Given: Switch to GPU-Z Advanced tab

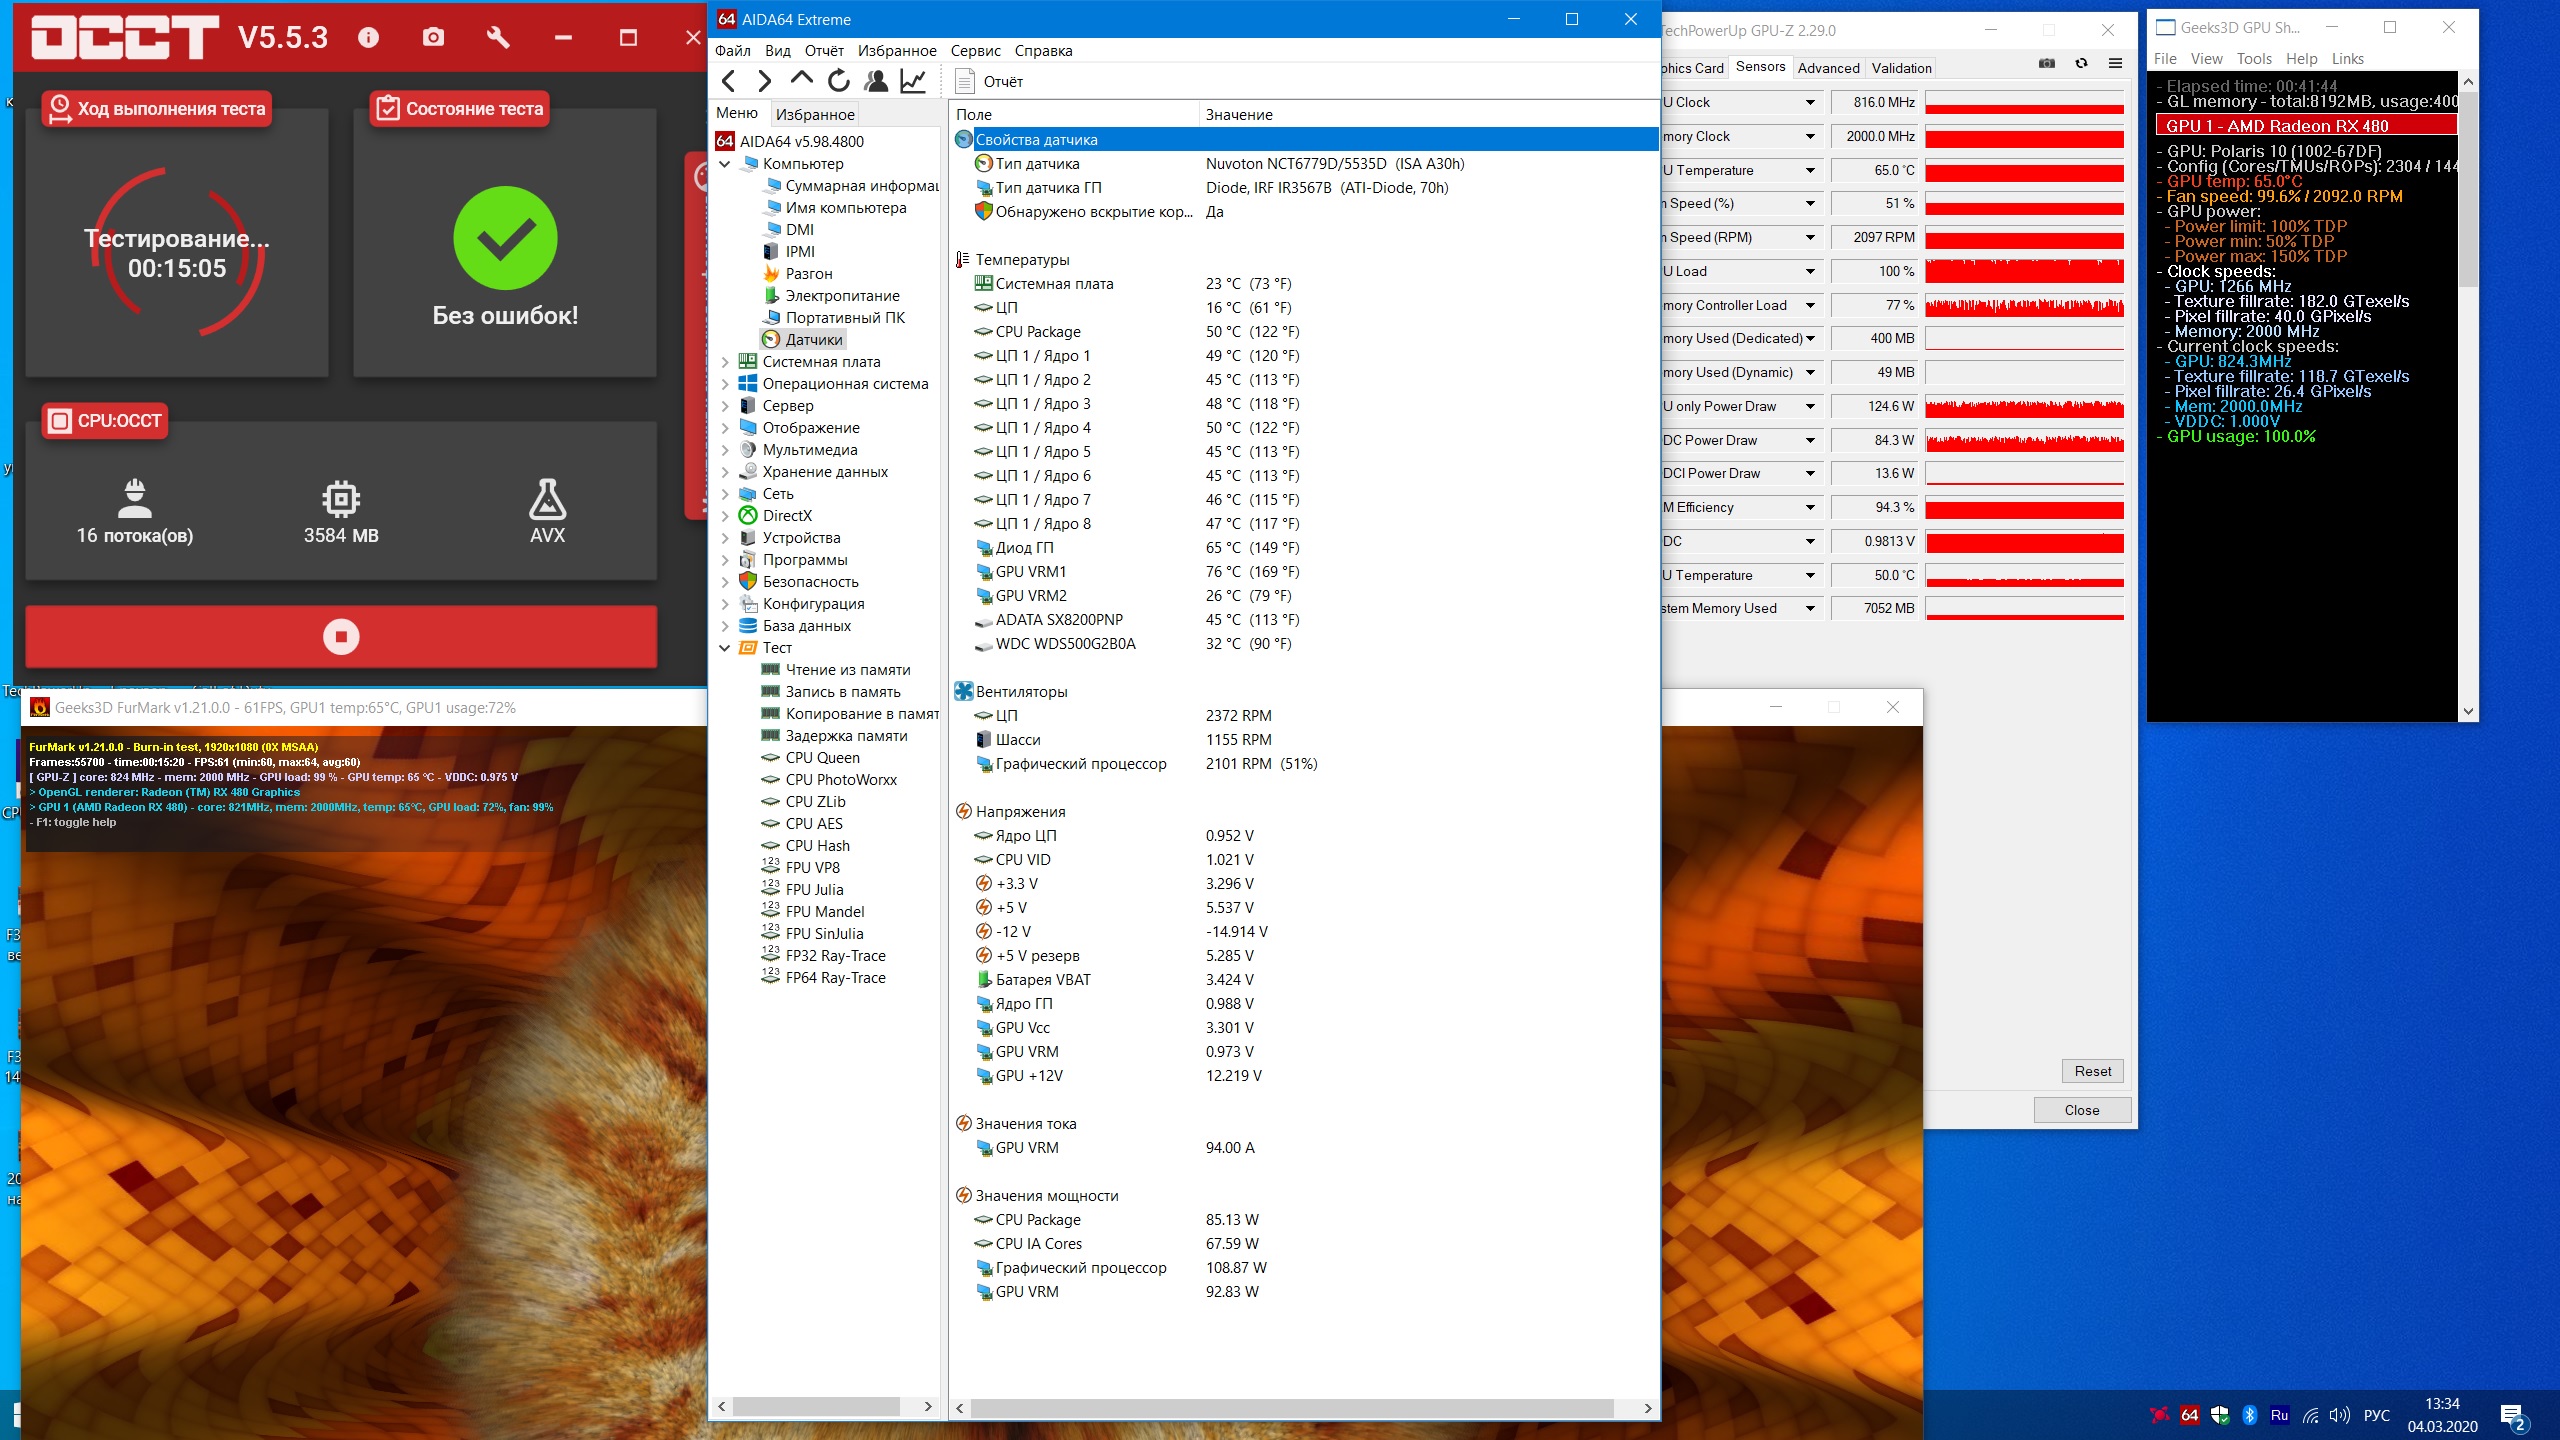Looking at the screenshot, I should click(x=1828, y=68).
